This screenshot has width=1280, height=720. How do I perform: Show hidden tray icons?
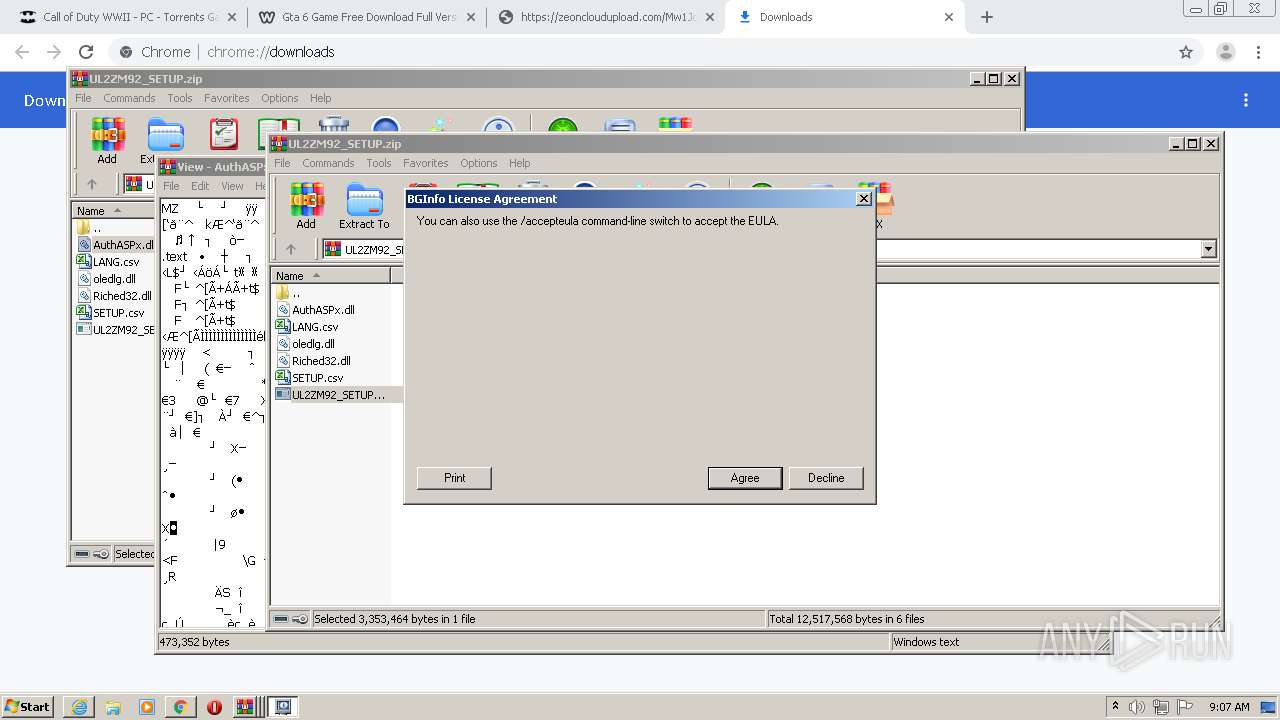(1115, 707)
